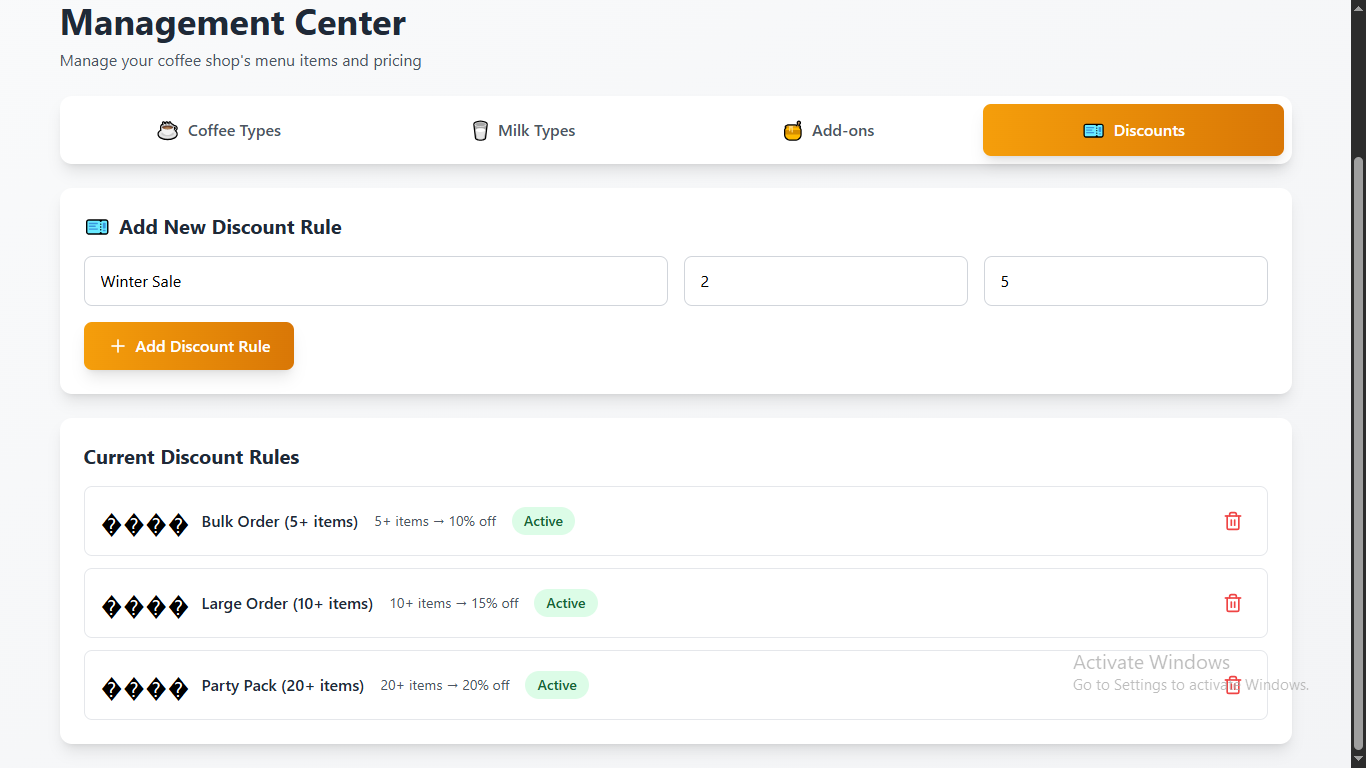Screen dimensions: 1366x768
Task: Click the Add Discount Rule button
Action: point(189,346)
